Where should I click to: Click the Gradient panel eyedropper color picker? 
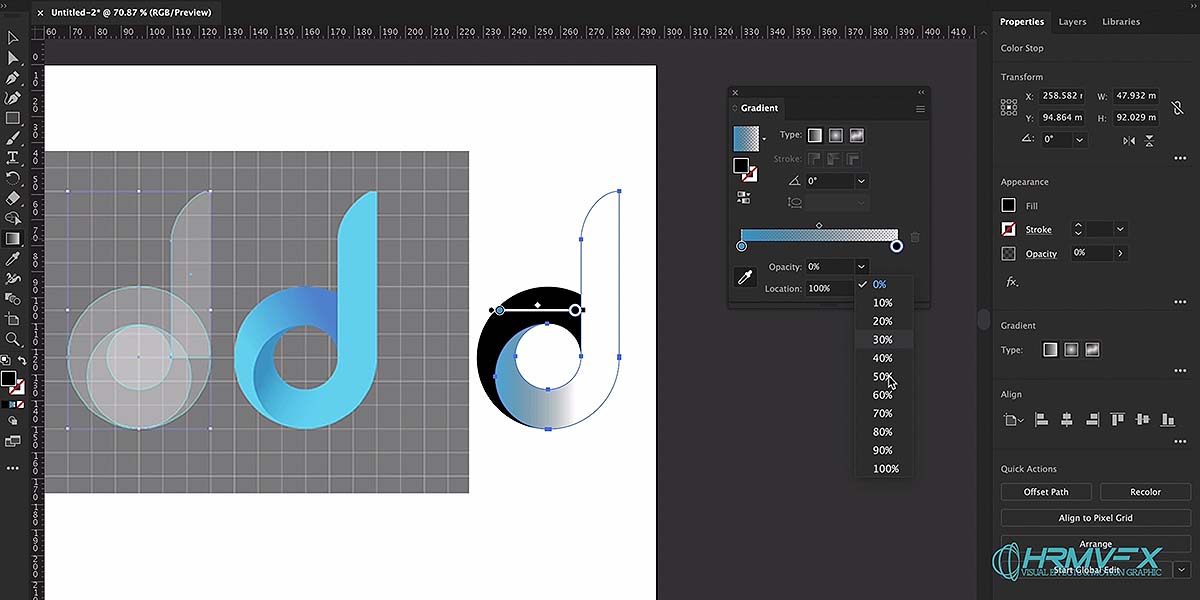pyautogui.click(x=745, y=278)
